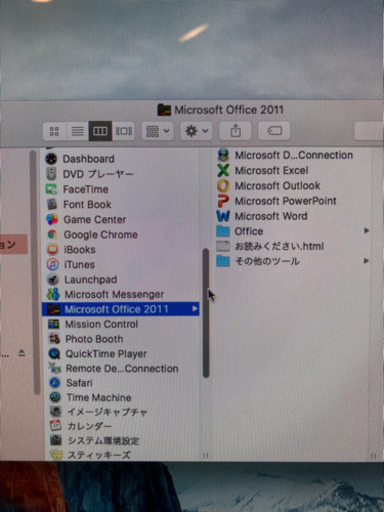384x512 pixels.
Task: Click the applications column scrollbar thumb
Action: tap(206, 313)
